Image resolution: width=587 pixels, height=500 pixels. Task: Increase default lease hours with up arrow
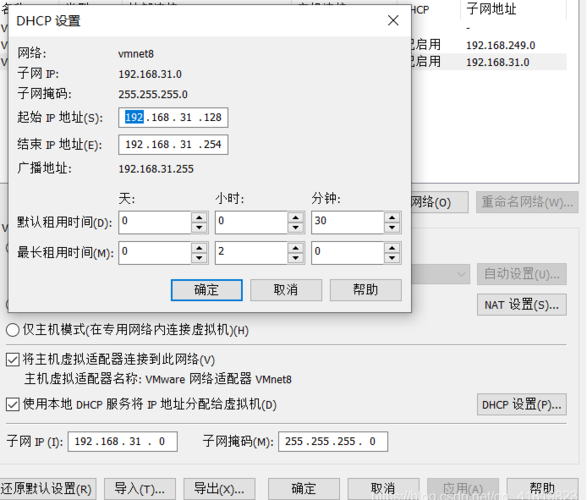pos(296,217)
